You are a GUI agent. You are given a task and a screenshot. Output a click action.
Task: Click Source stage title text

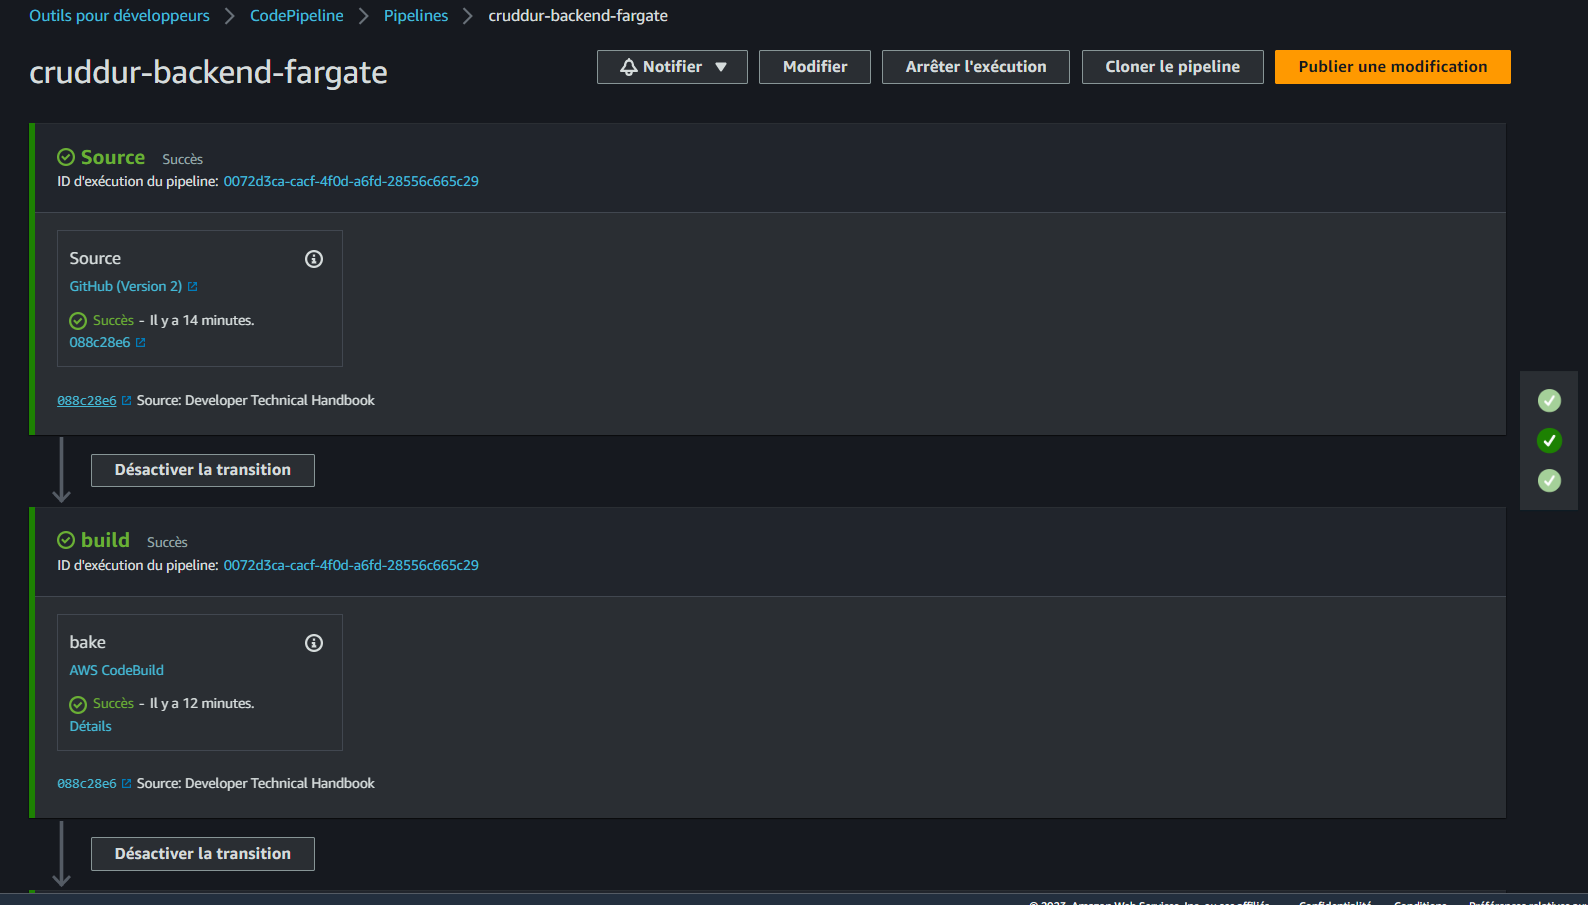click(x=113, y=157)
